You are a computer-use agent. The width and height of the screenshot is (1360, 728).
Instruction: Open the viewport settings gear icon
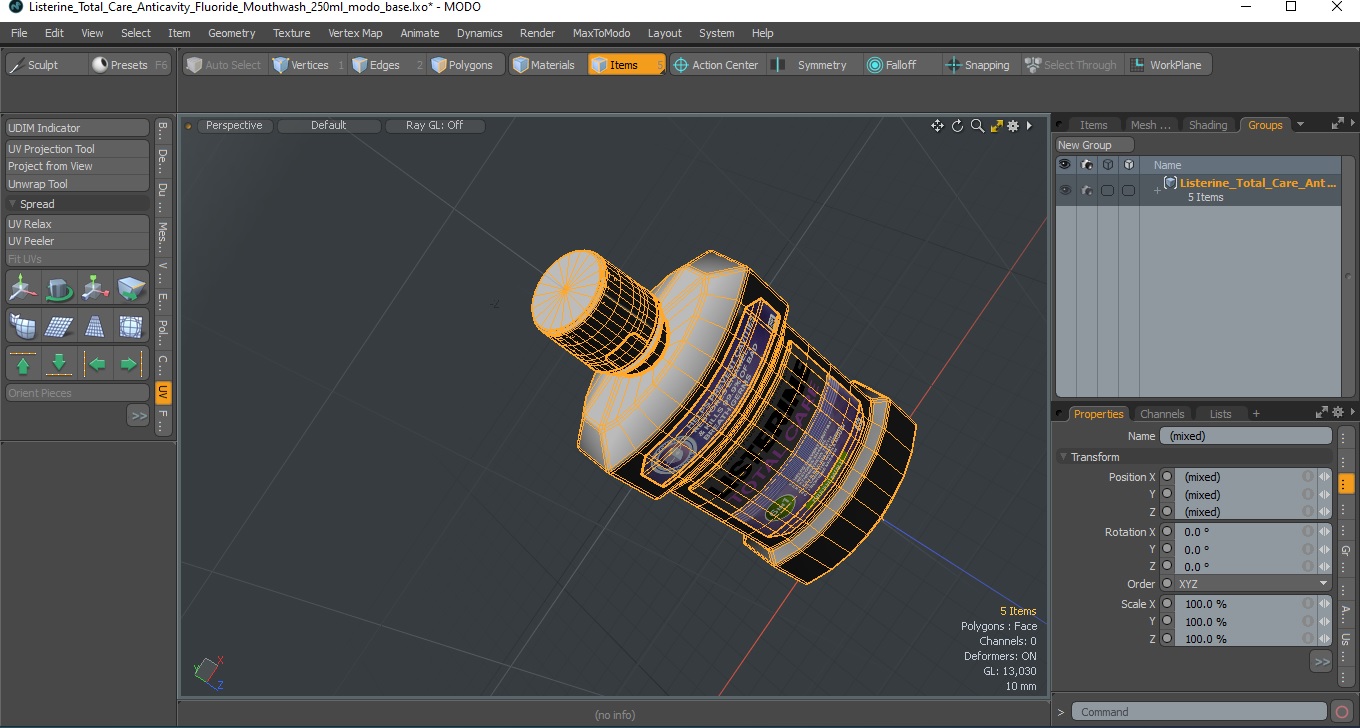(x=1013, y=126)
